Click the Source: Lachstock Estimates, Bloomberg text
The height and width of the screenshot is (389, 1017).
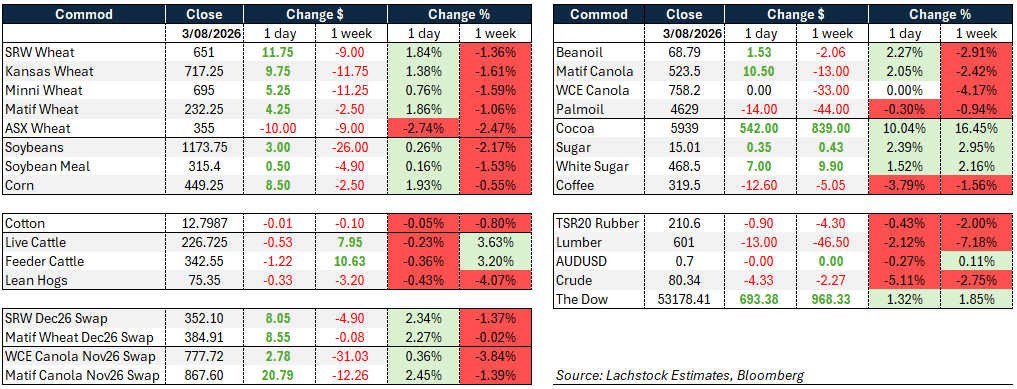(x=680, y=375)
